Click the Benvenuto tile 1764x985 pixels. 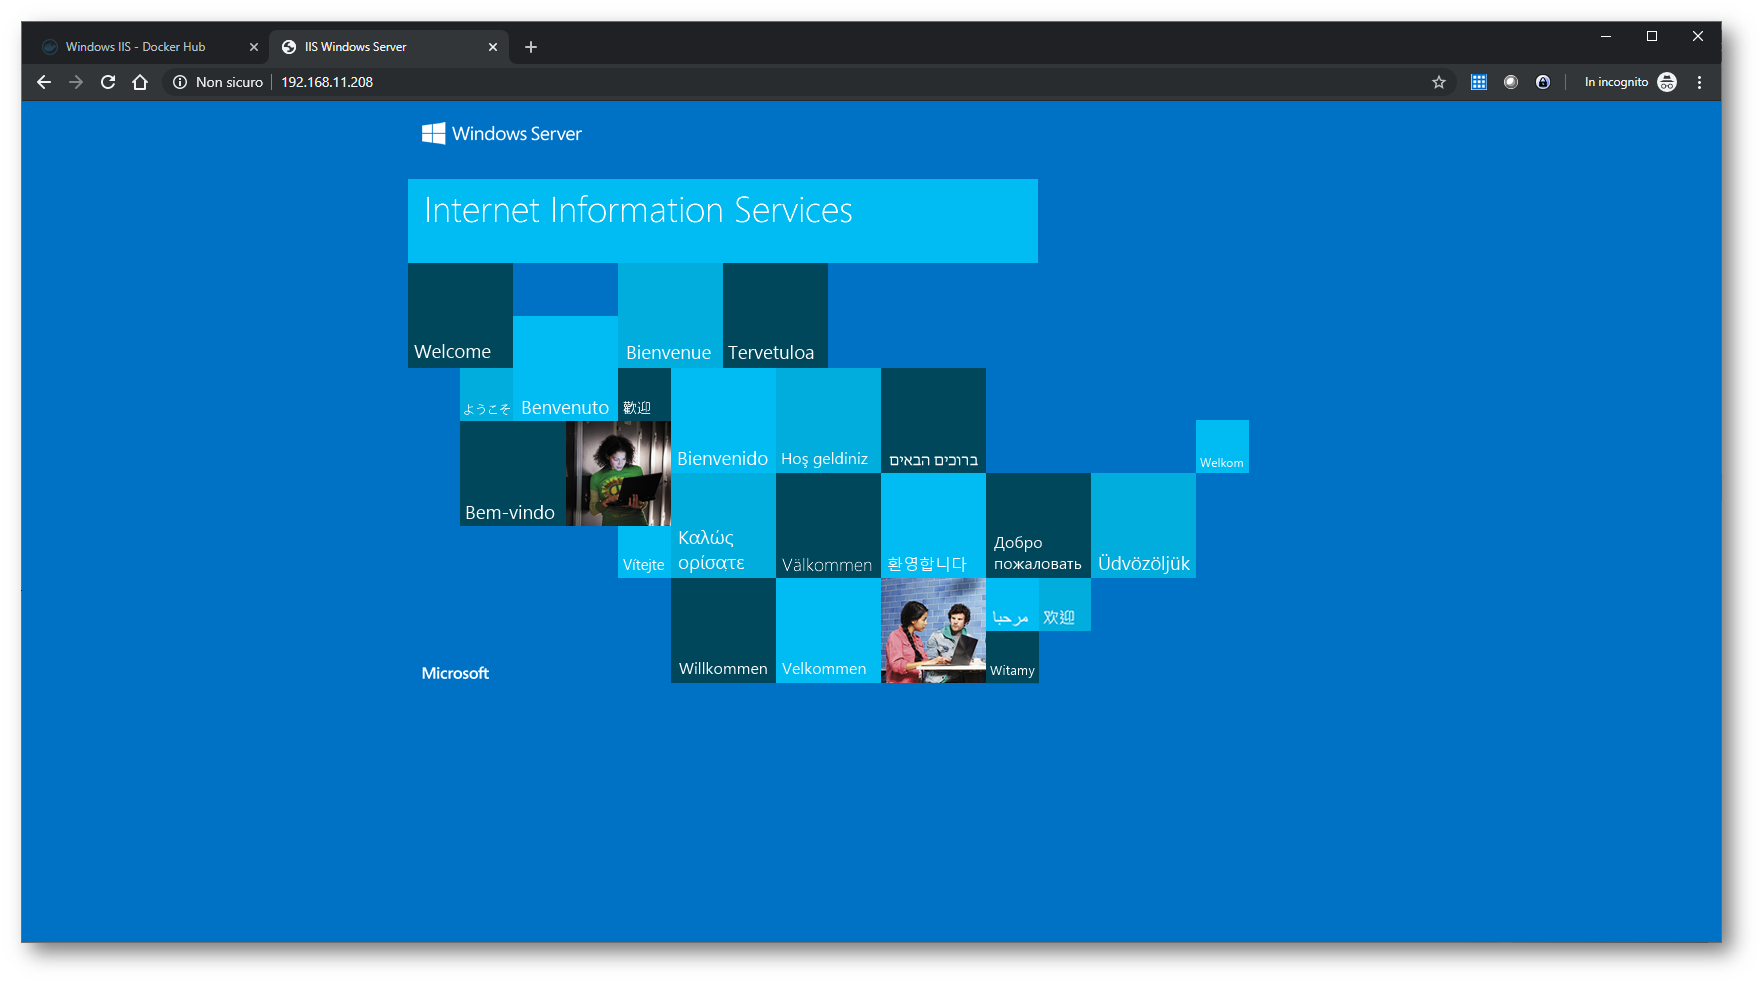[565, 368]
